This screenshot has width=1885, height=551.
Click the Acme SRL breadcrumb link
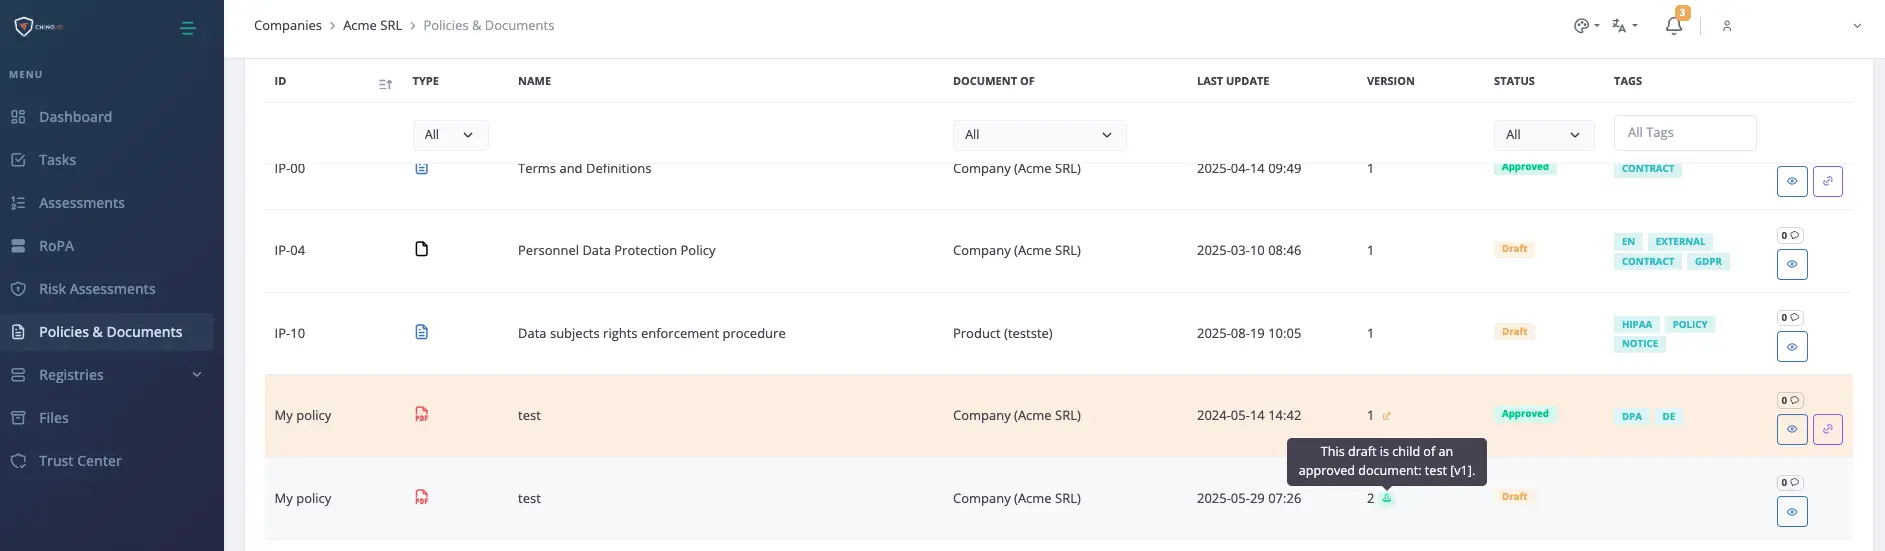click(x=372, y=26)
